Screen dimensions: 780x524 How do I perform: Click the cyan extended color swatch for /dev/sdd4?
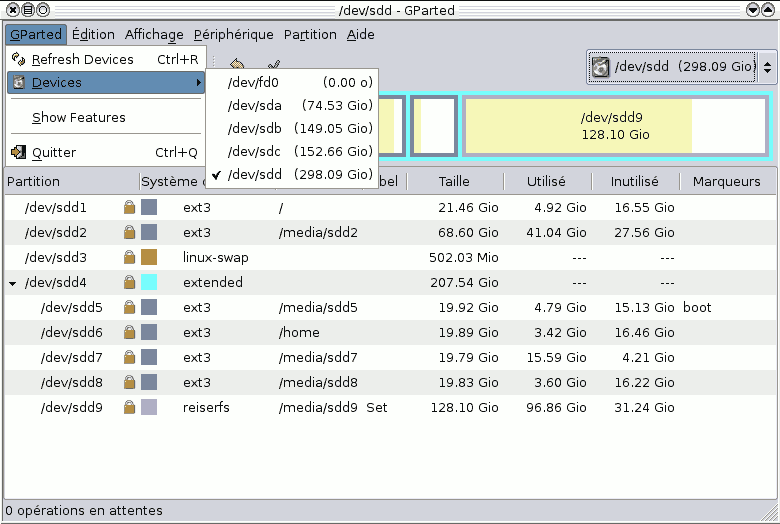point(149,283)
